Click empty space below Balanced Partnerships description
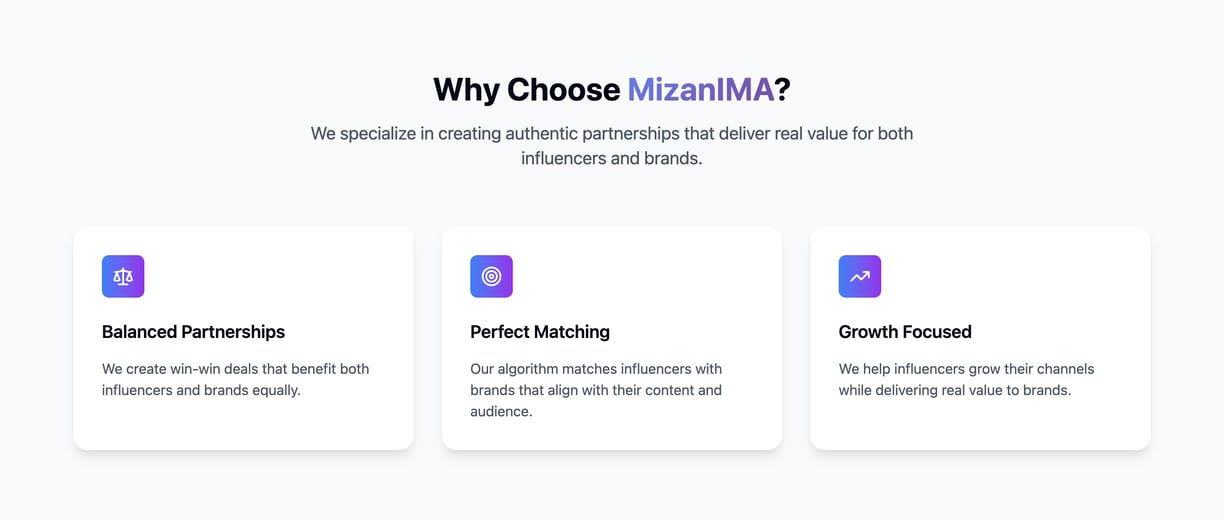Image resolution: width=1224 pixels, height=520 pixels. [243, 424]
